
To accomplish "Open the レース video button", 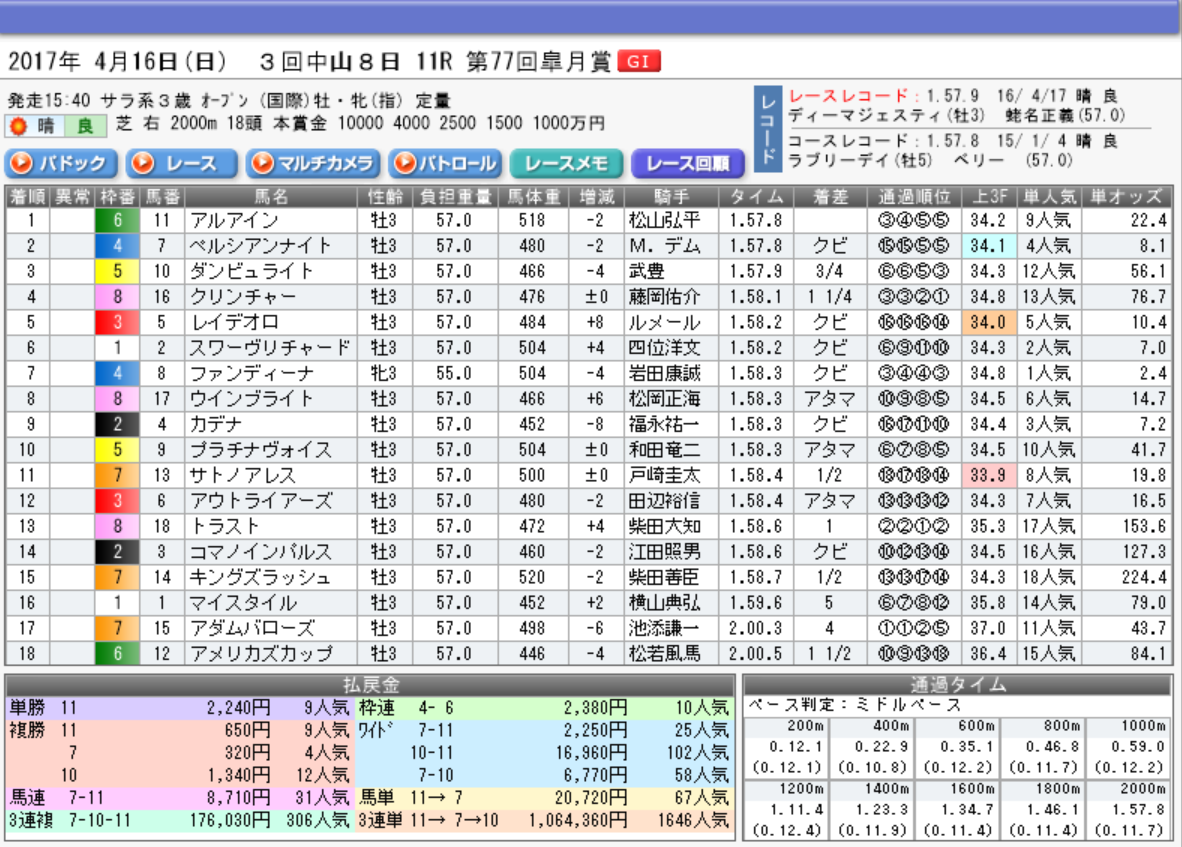I will pos(182,163).
